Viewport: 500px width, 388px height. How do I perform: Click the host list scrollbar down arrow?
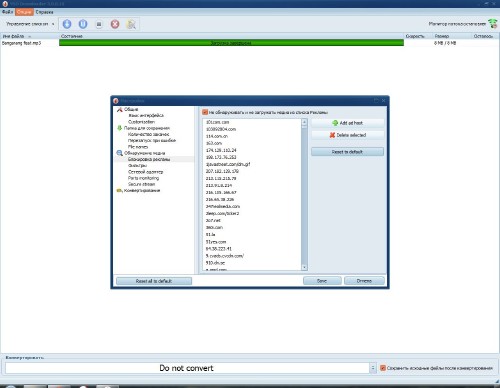[x=304, y=267]
